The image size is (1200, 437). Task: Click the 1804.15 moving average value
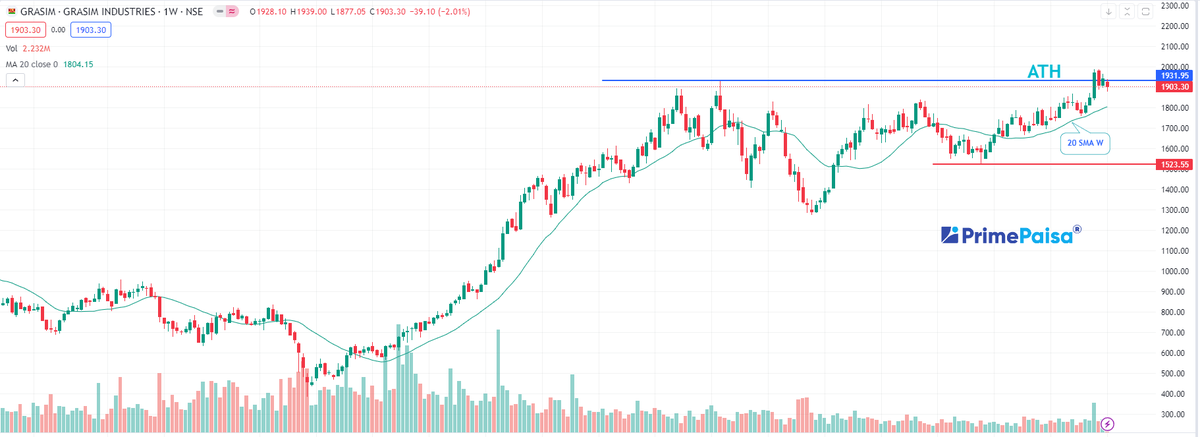pyautogui.click(x=80, y=64)
